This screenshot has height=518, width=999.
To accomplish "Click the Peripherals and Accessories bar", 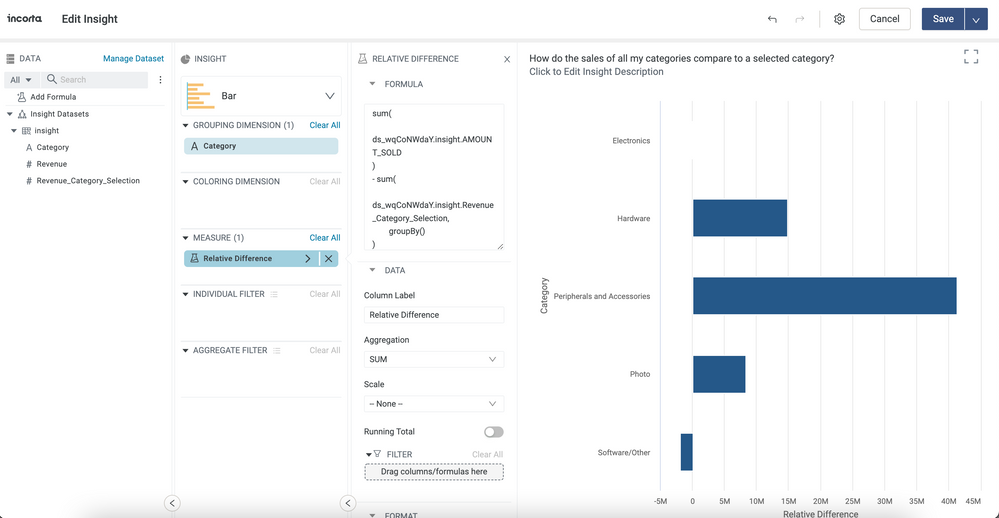I will point(824,296).
